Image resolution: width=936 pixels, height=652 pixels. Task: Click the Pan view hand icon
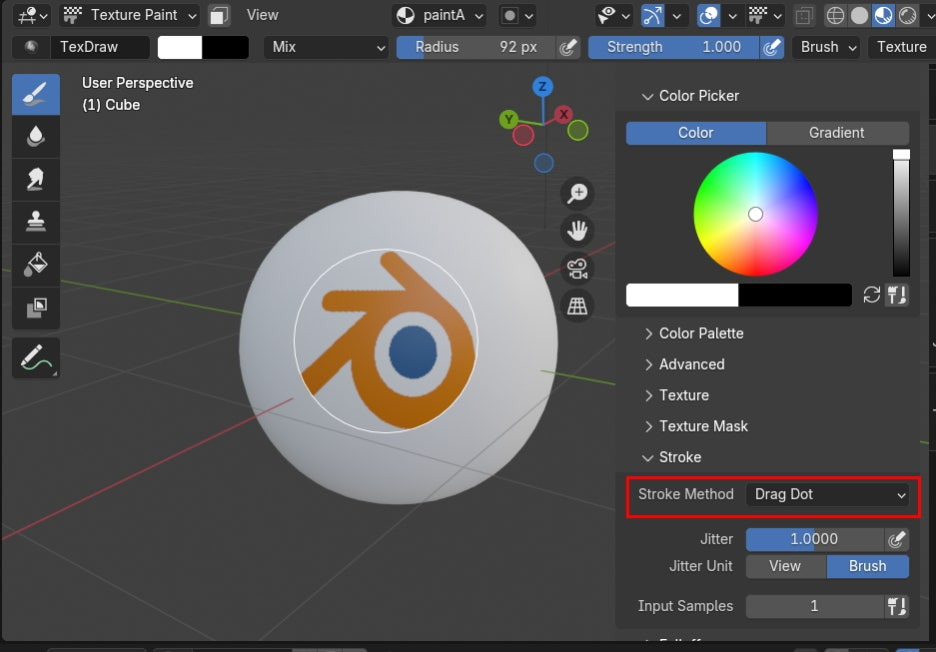coord(577,230)
